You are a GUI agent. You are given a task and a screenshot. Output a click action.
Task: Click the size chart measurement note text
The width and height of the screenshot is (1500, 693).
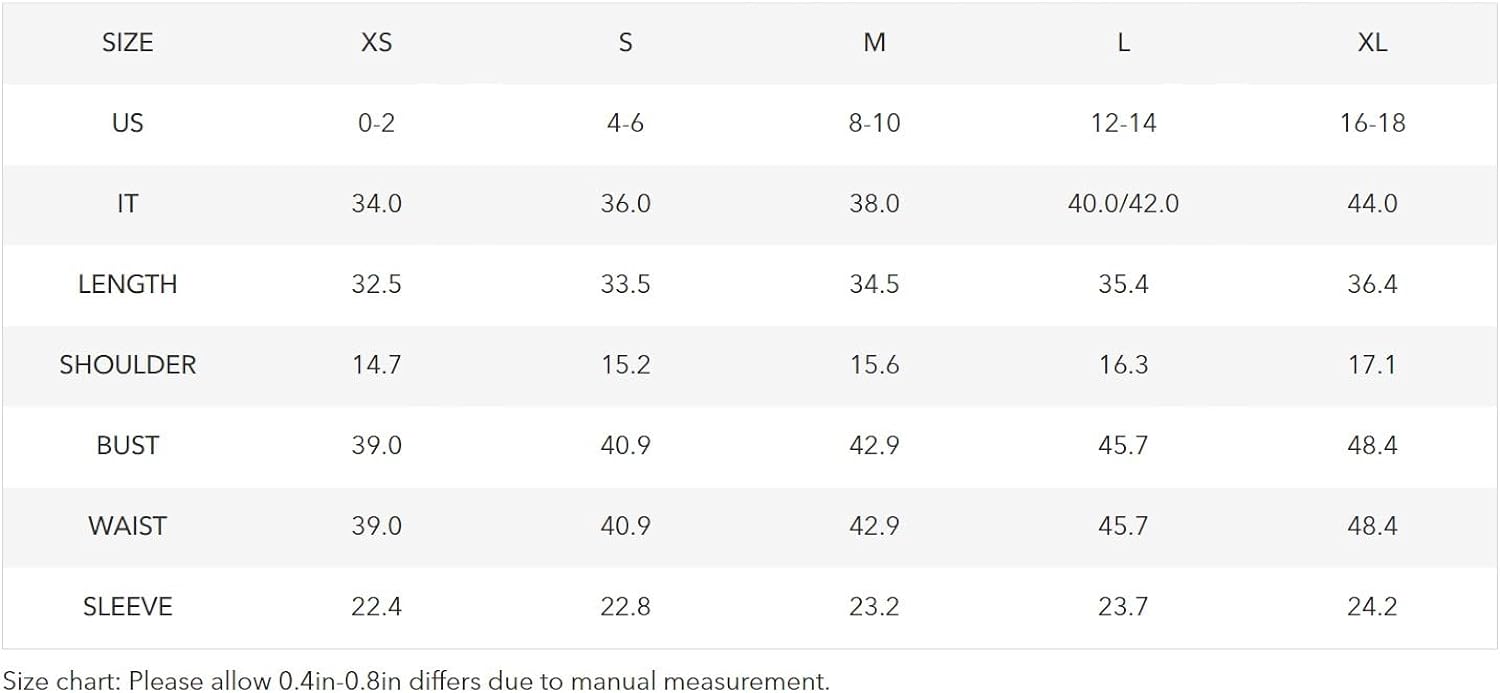click(x=416, y=682)
